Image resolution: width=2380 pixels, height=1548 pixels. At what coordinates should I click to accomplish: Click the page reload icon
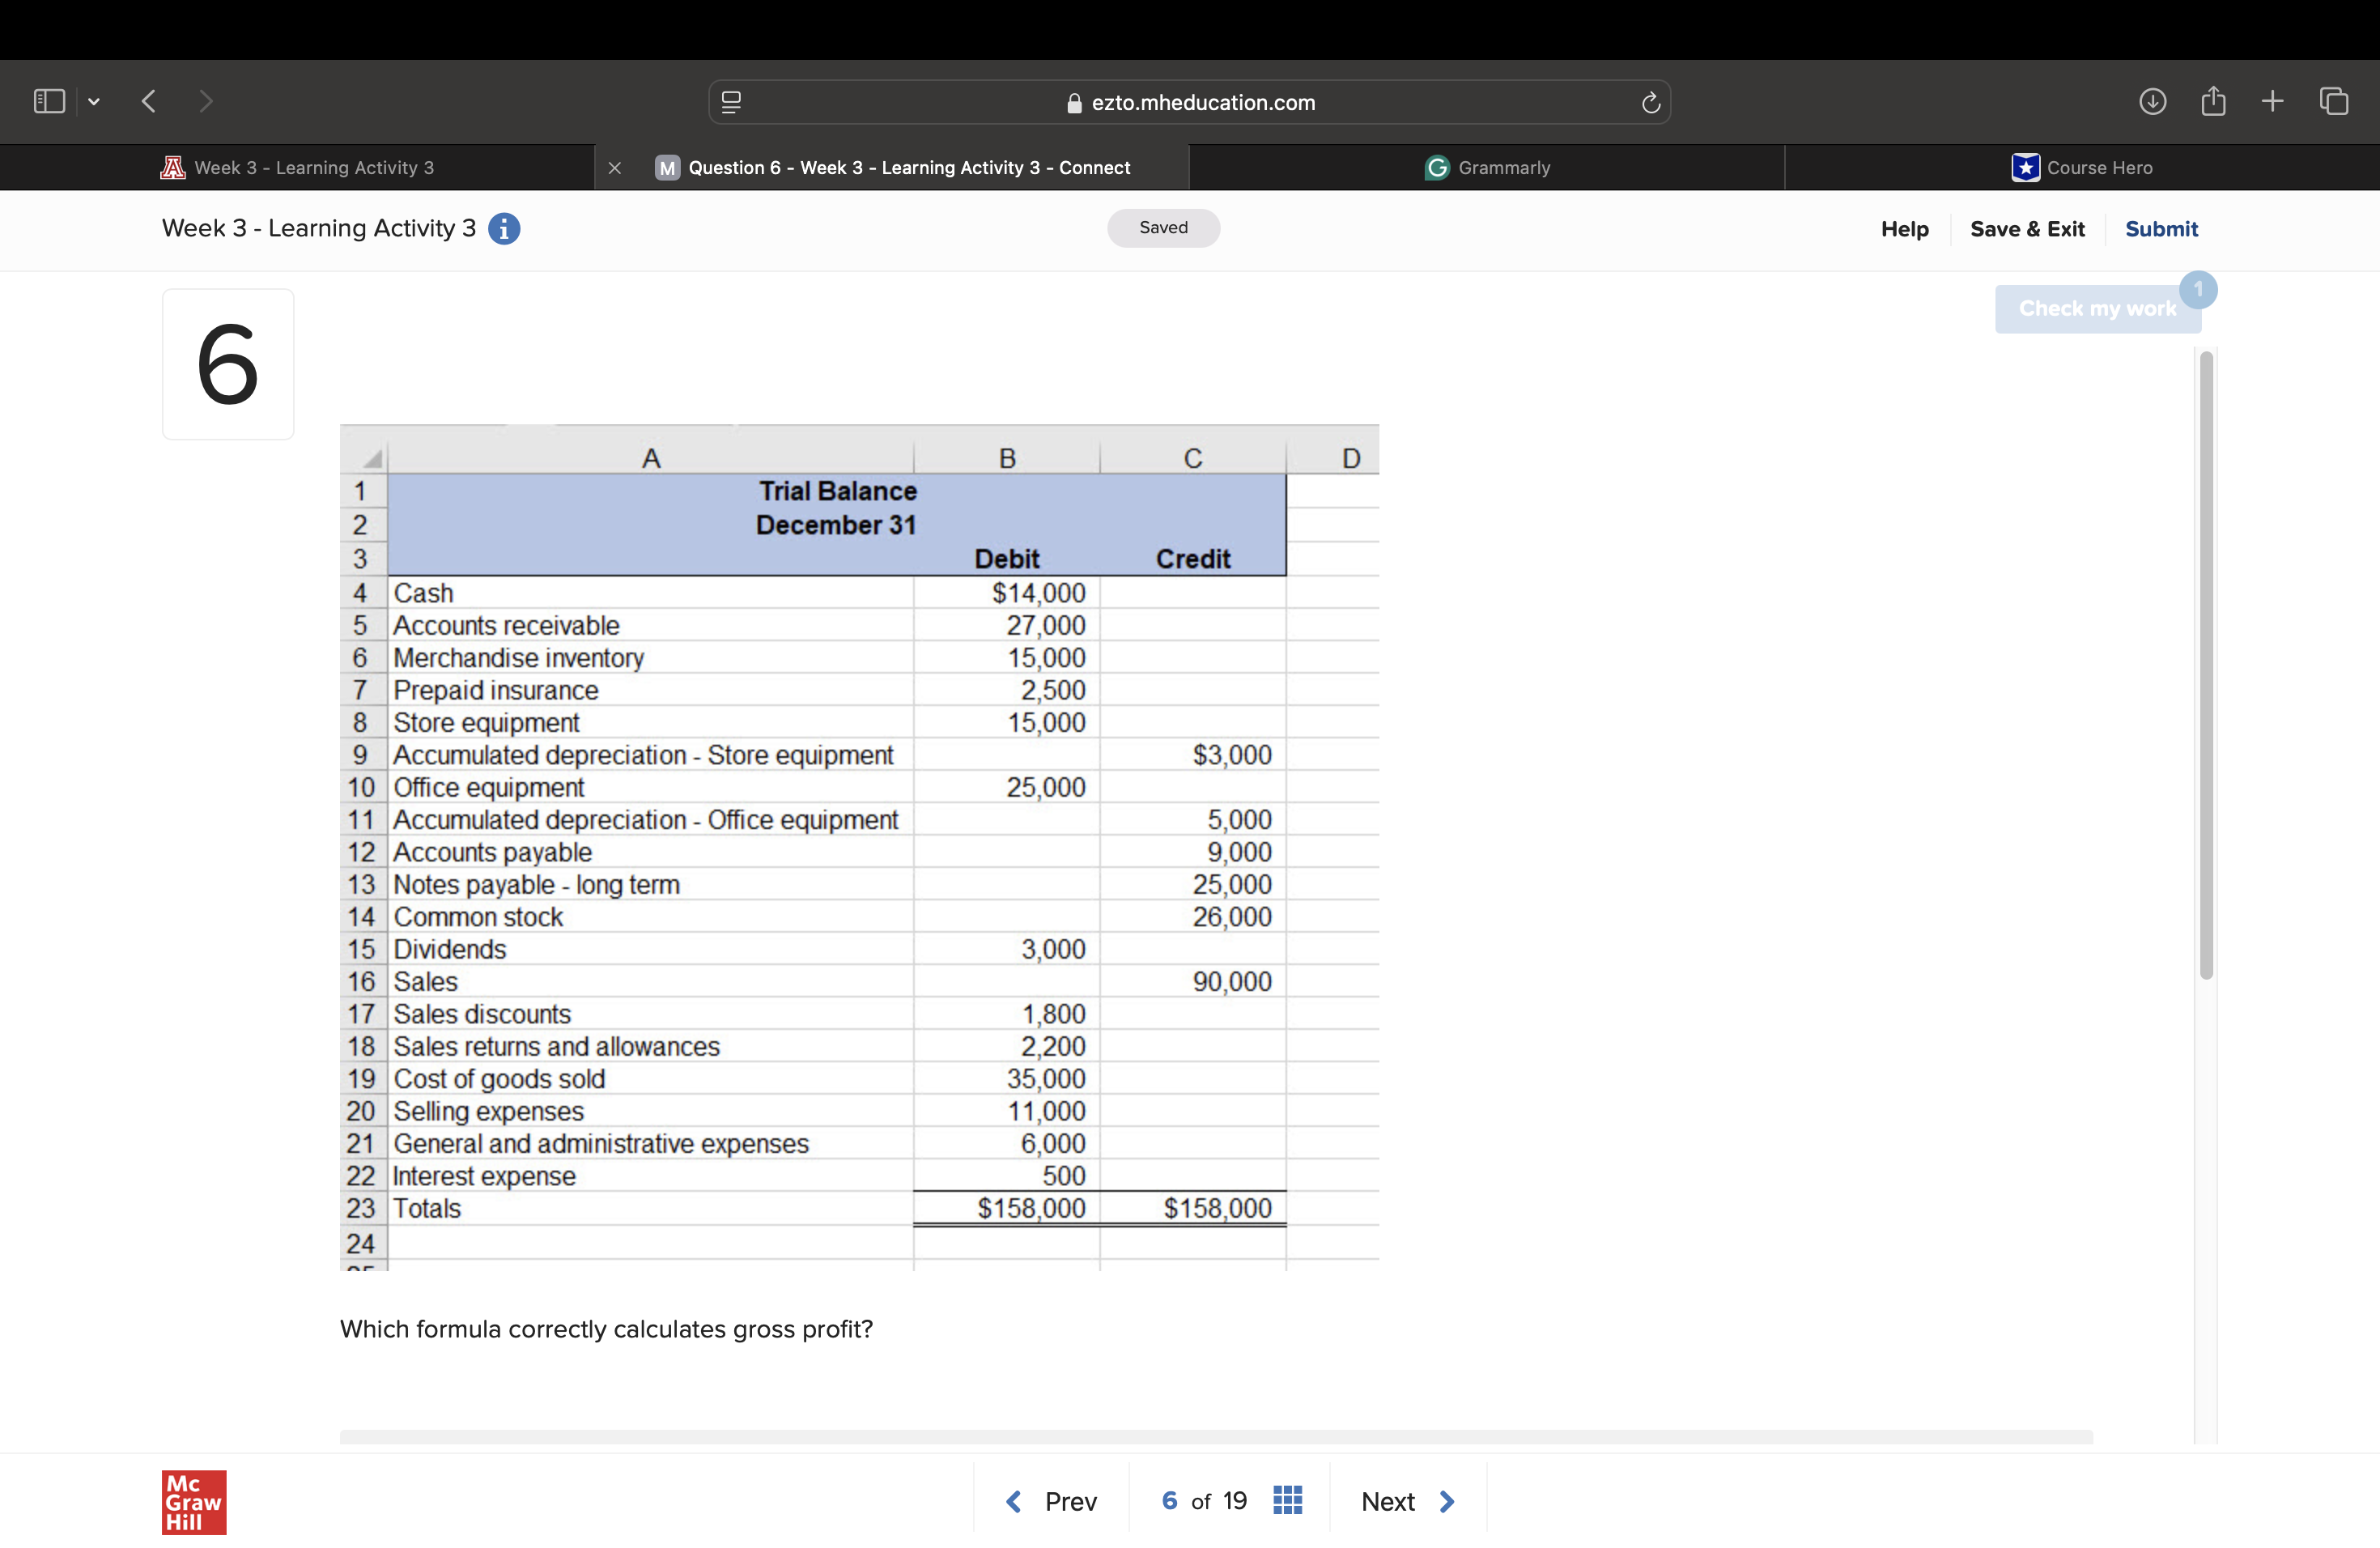[1650, 102]
